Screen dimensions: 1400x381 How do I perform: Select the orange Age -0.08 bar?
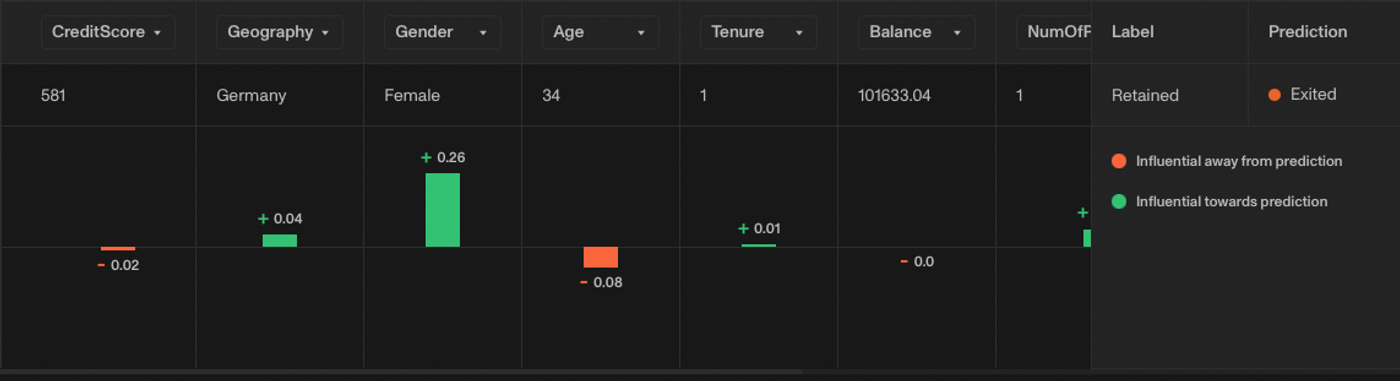[x=600, y=257]
